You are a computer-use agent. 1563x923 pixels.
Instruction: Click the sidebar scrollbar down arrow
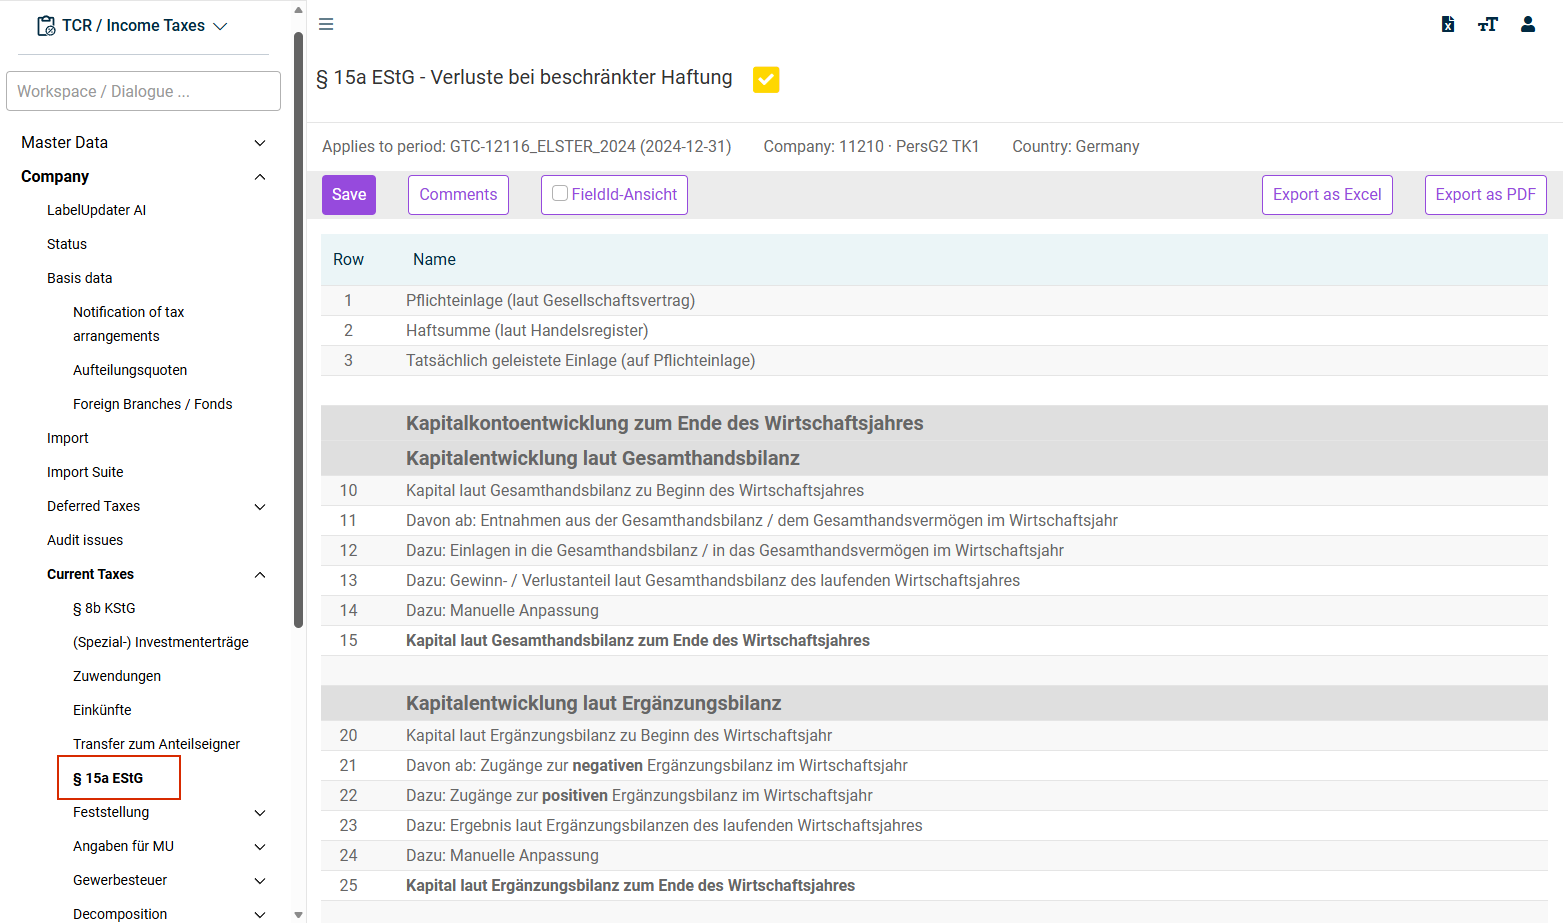[298, 914]
